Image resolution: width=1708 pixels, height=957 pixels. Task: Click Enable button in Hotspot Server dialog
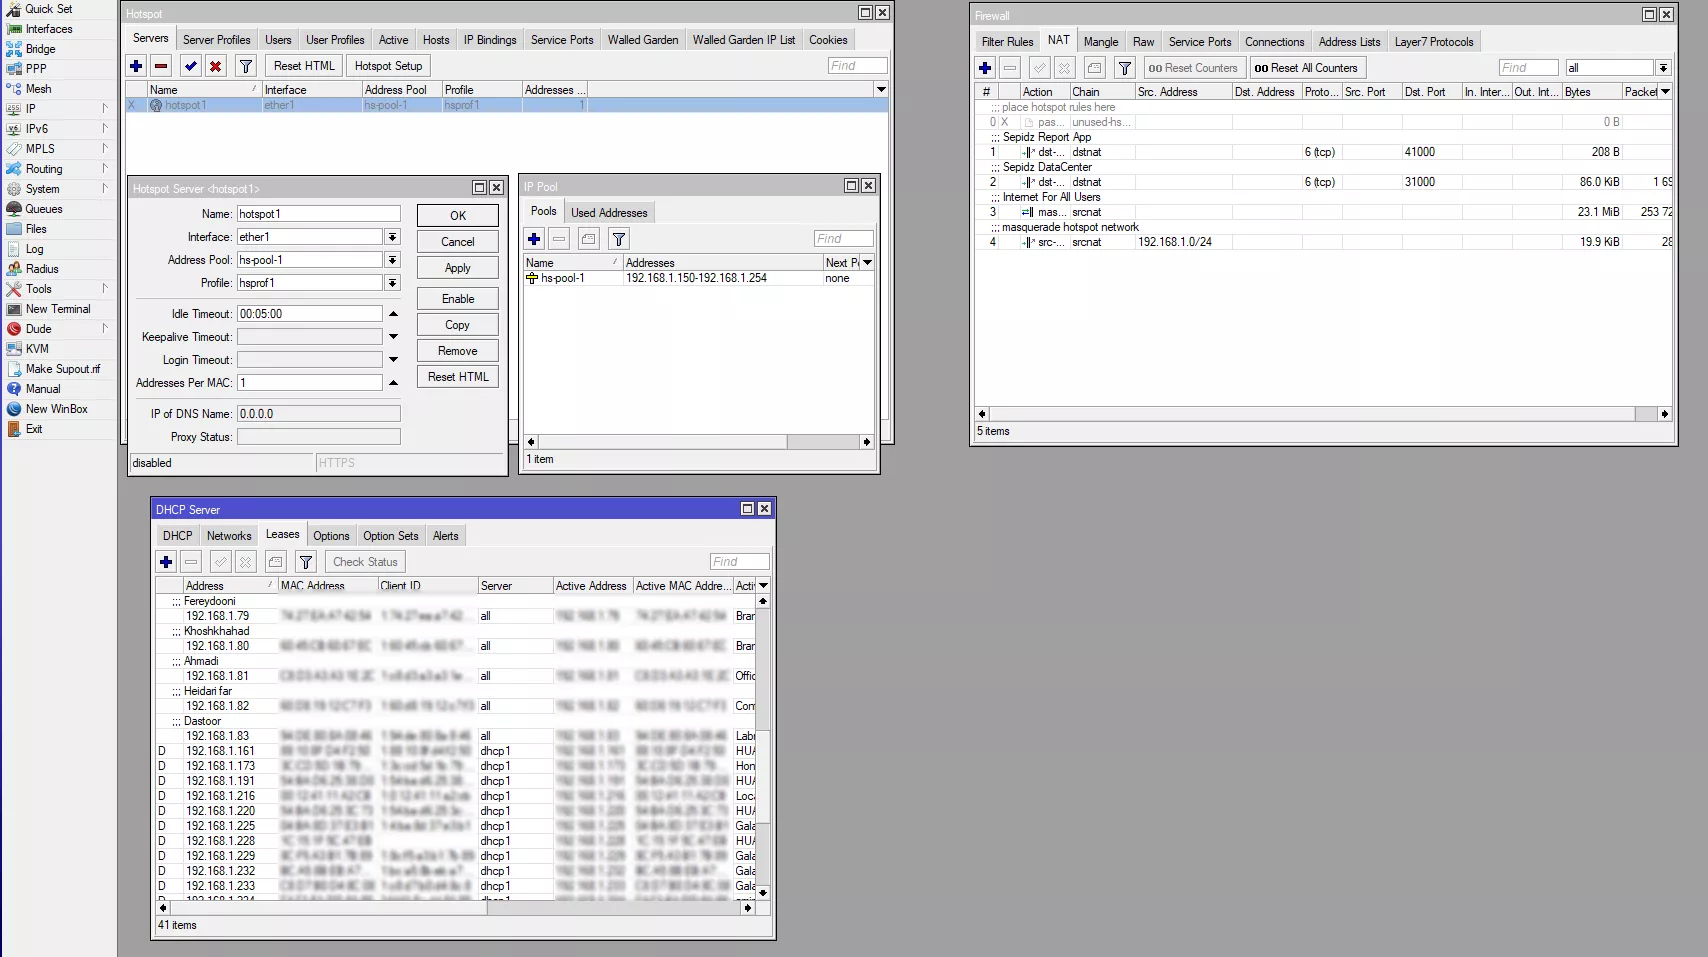(x=458, y=299)
